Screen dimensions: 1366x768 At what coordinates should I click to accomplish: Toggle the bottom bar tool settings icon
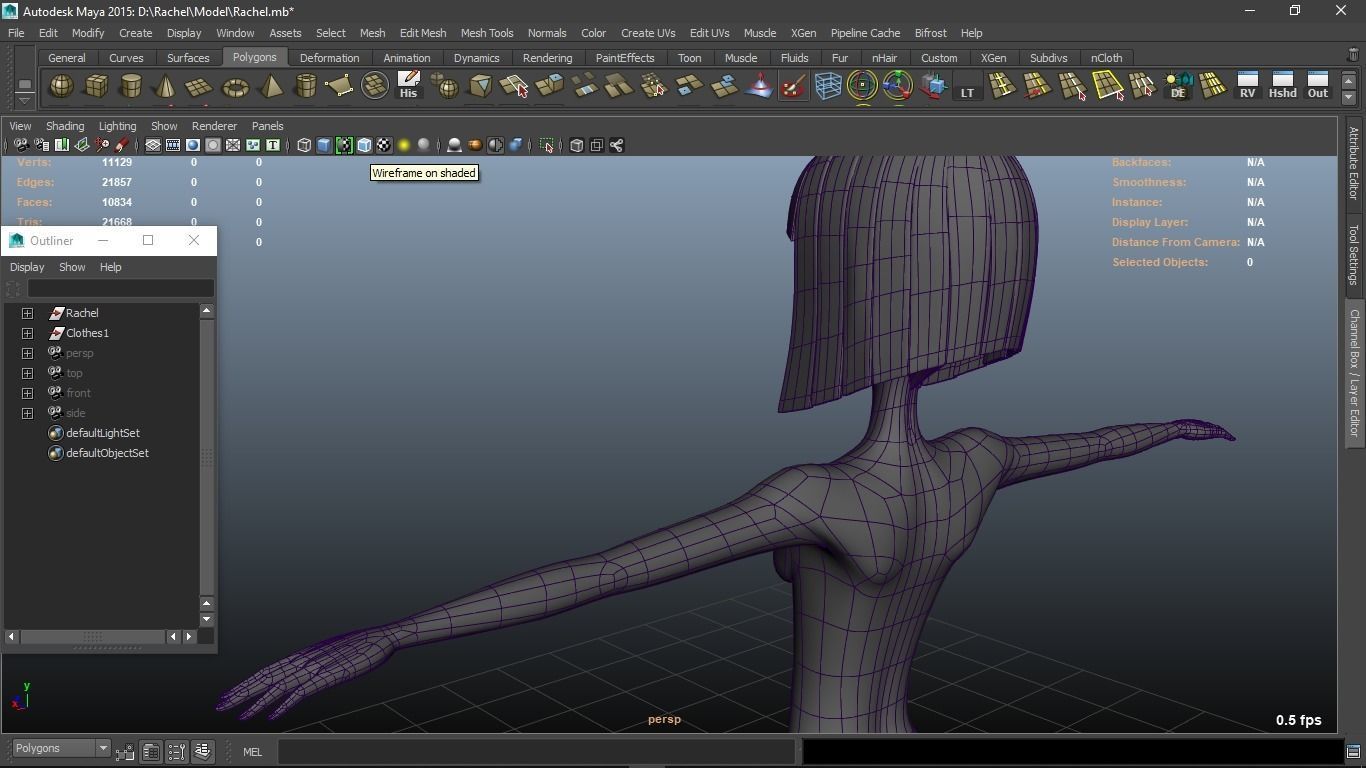pyautogui.click(x=176, y=752)
